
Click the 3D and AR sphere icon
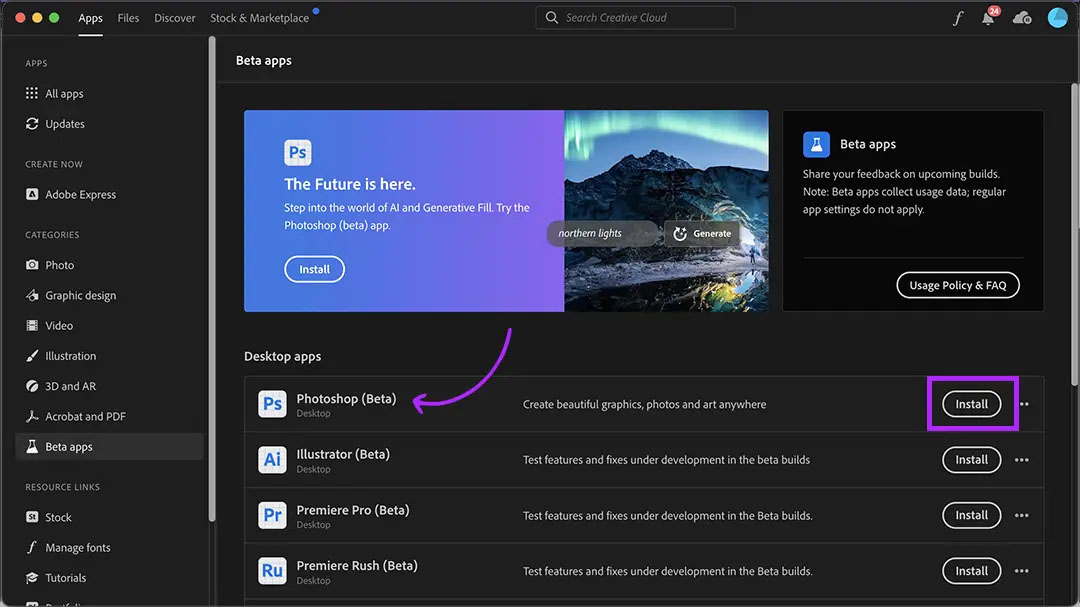point(32,386)
